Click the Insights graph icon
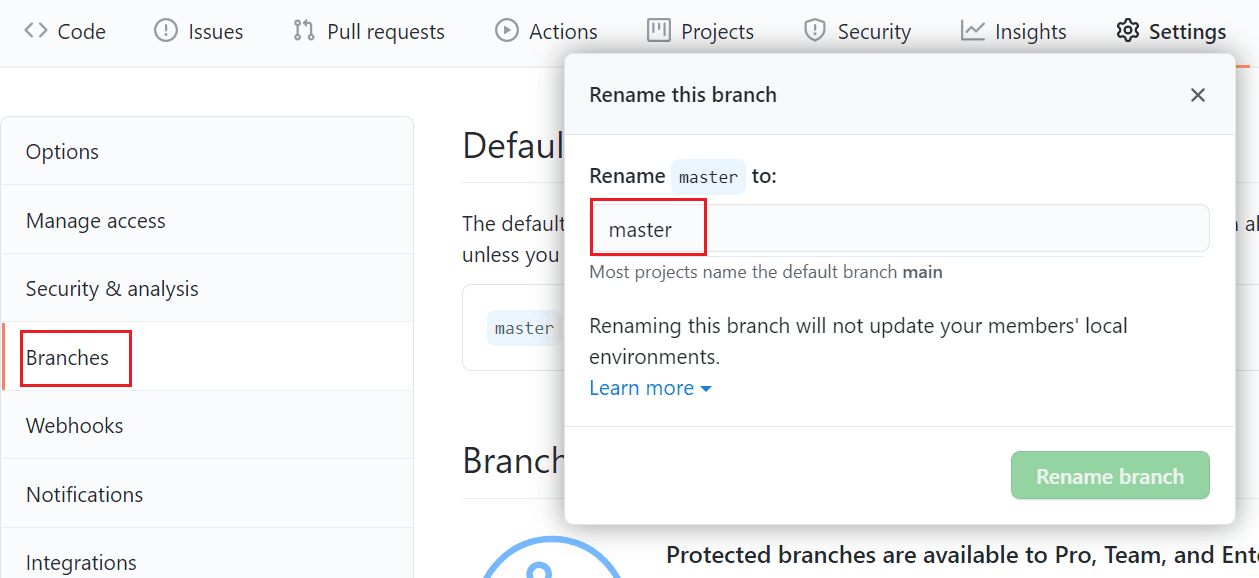The width and height of the screenshot is (1259, 578). click(972, 31)
